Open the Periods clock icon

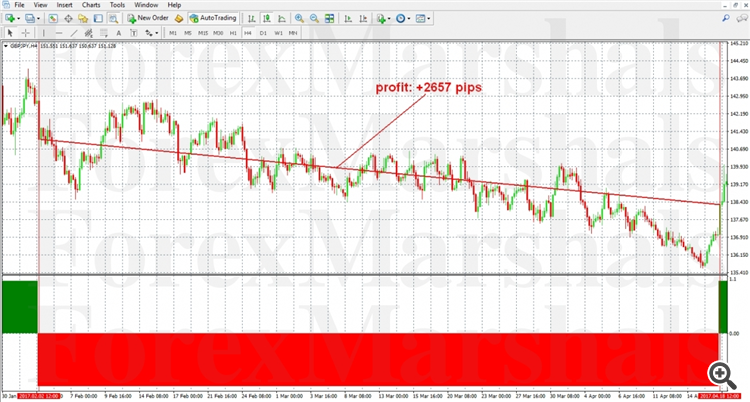click(401, 19)
